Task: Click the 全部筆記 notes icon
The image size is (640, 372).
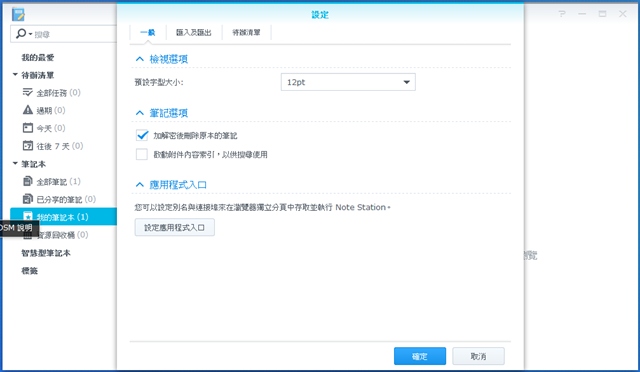Action: coord(27,181)
